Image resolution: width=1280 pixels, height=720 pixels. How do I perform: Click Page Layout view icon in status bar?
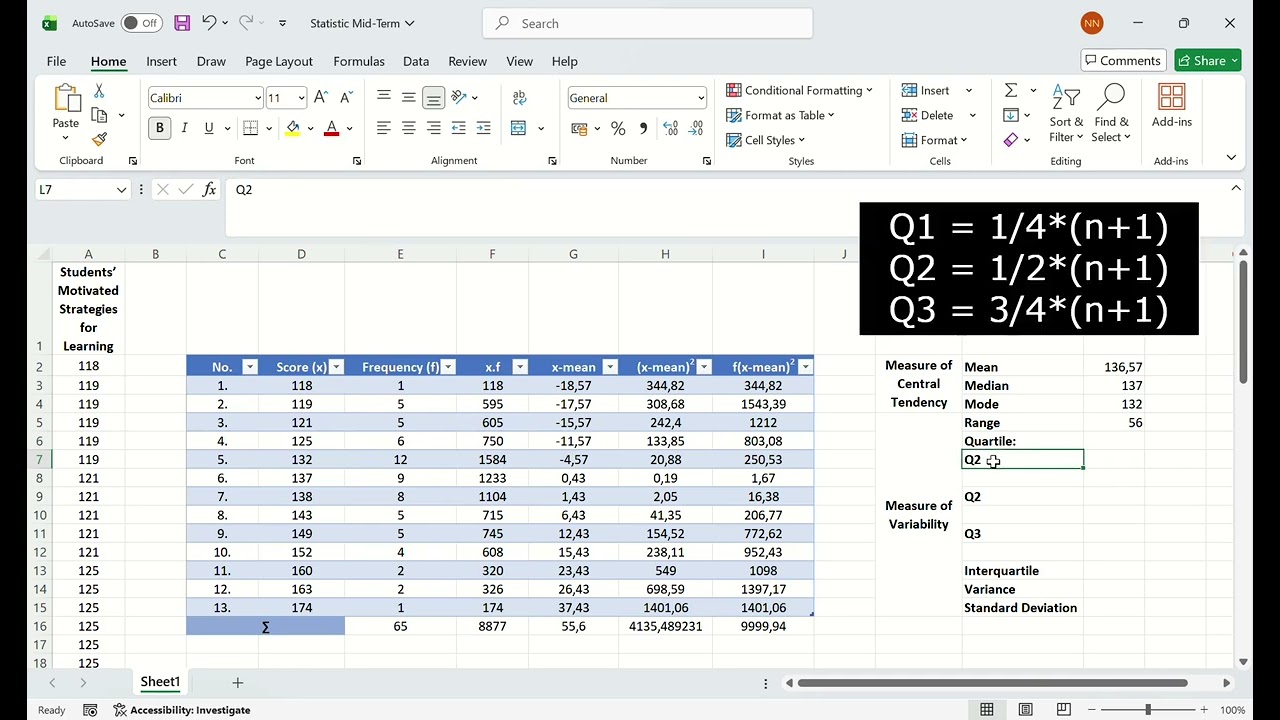pyautogui.click(x=1025, y=710)
